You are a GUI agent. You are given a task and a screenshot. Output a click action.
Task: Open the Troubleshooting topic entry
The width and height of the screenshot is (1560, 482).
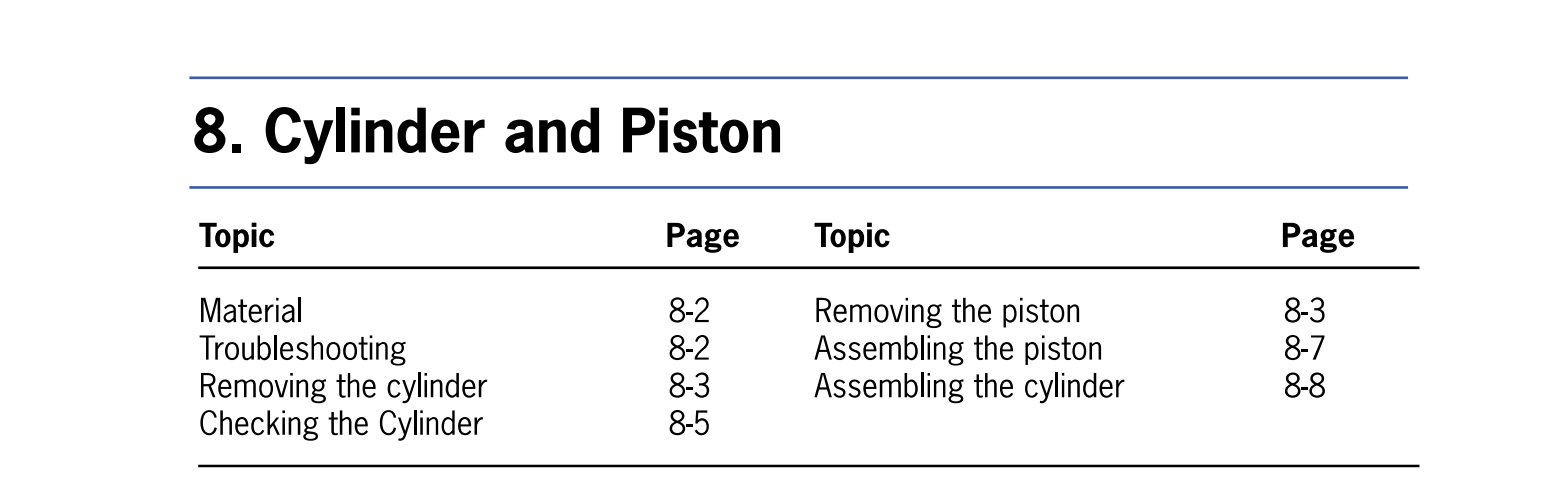coord(302,349)
